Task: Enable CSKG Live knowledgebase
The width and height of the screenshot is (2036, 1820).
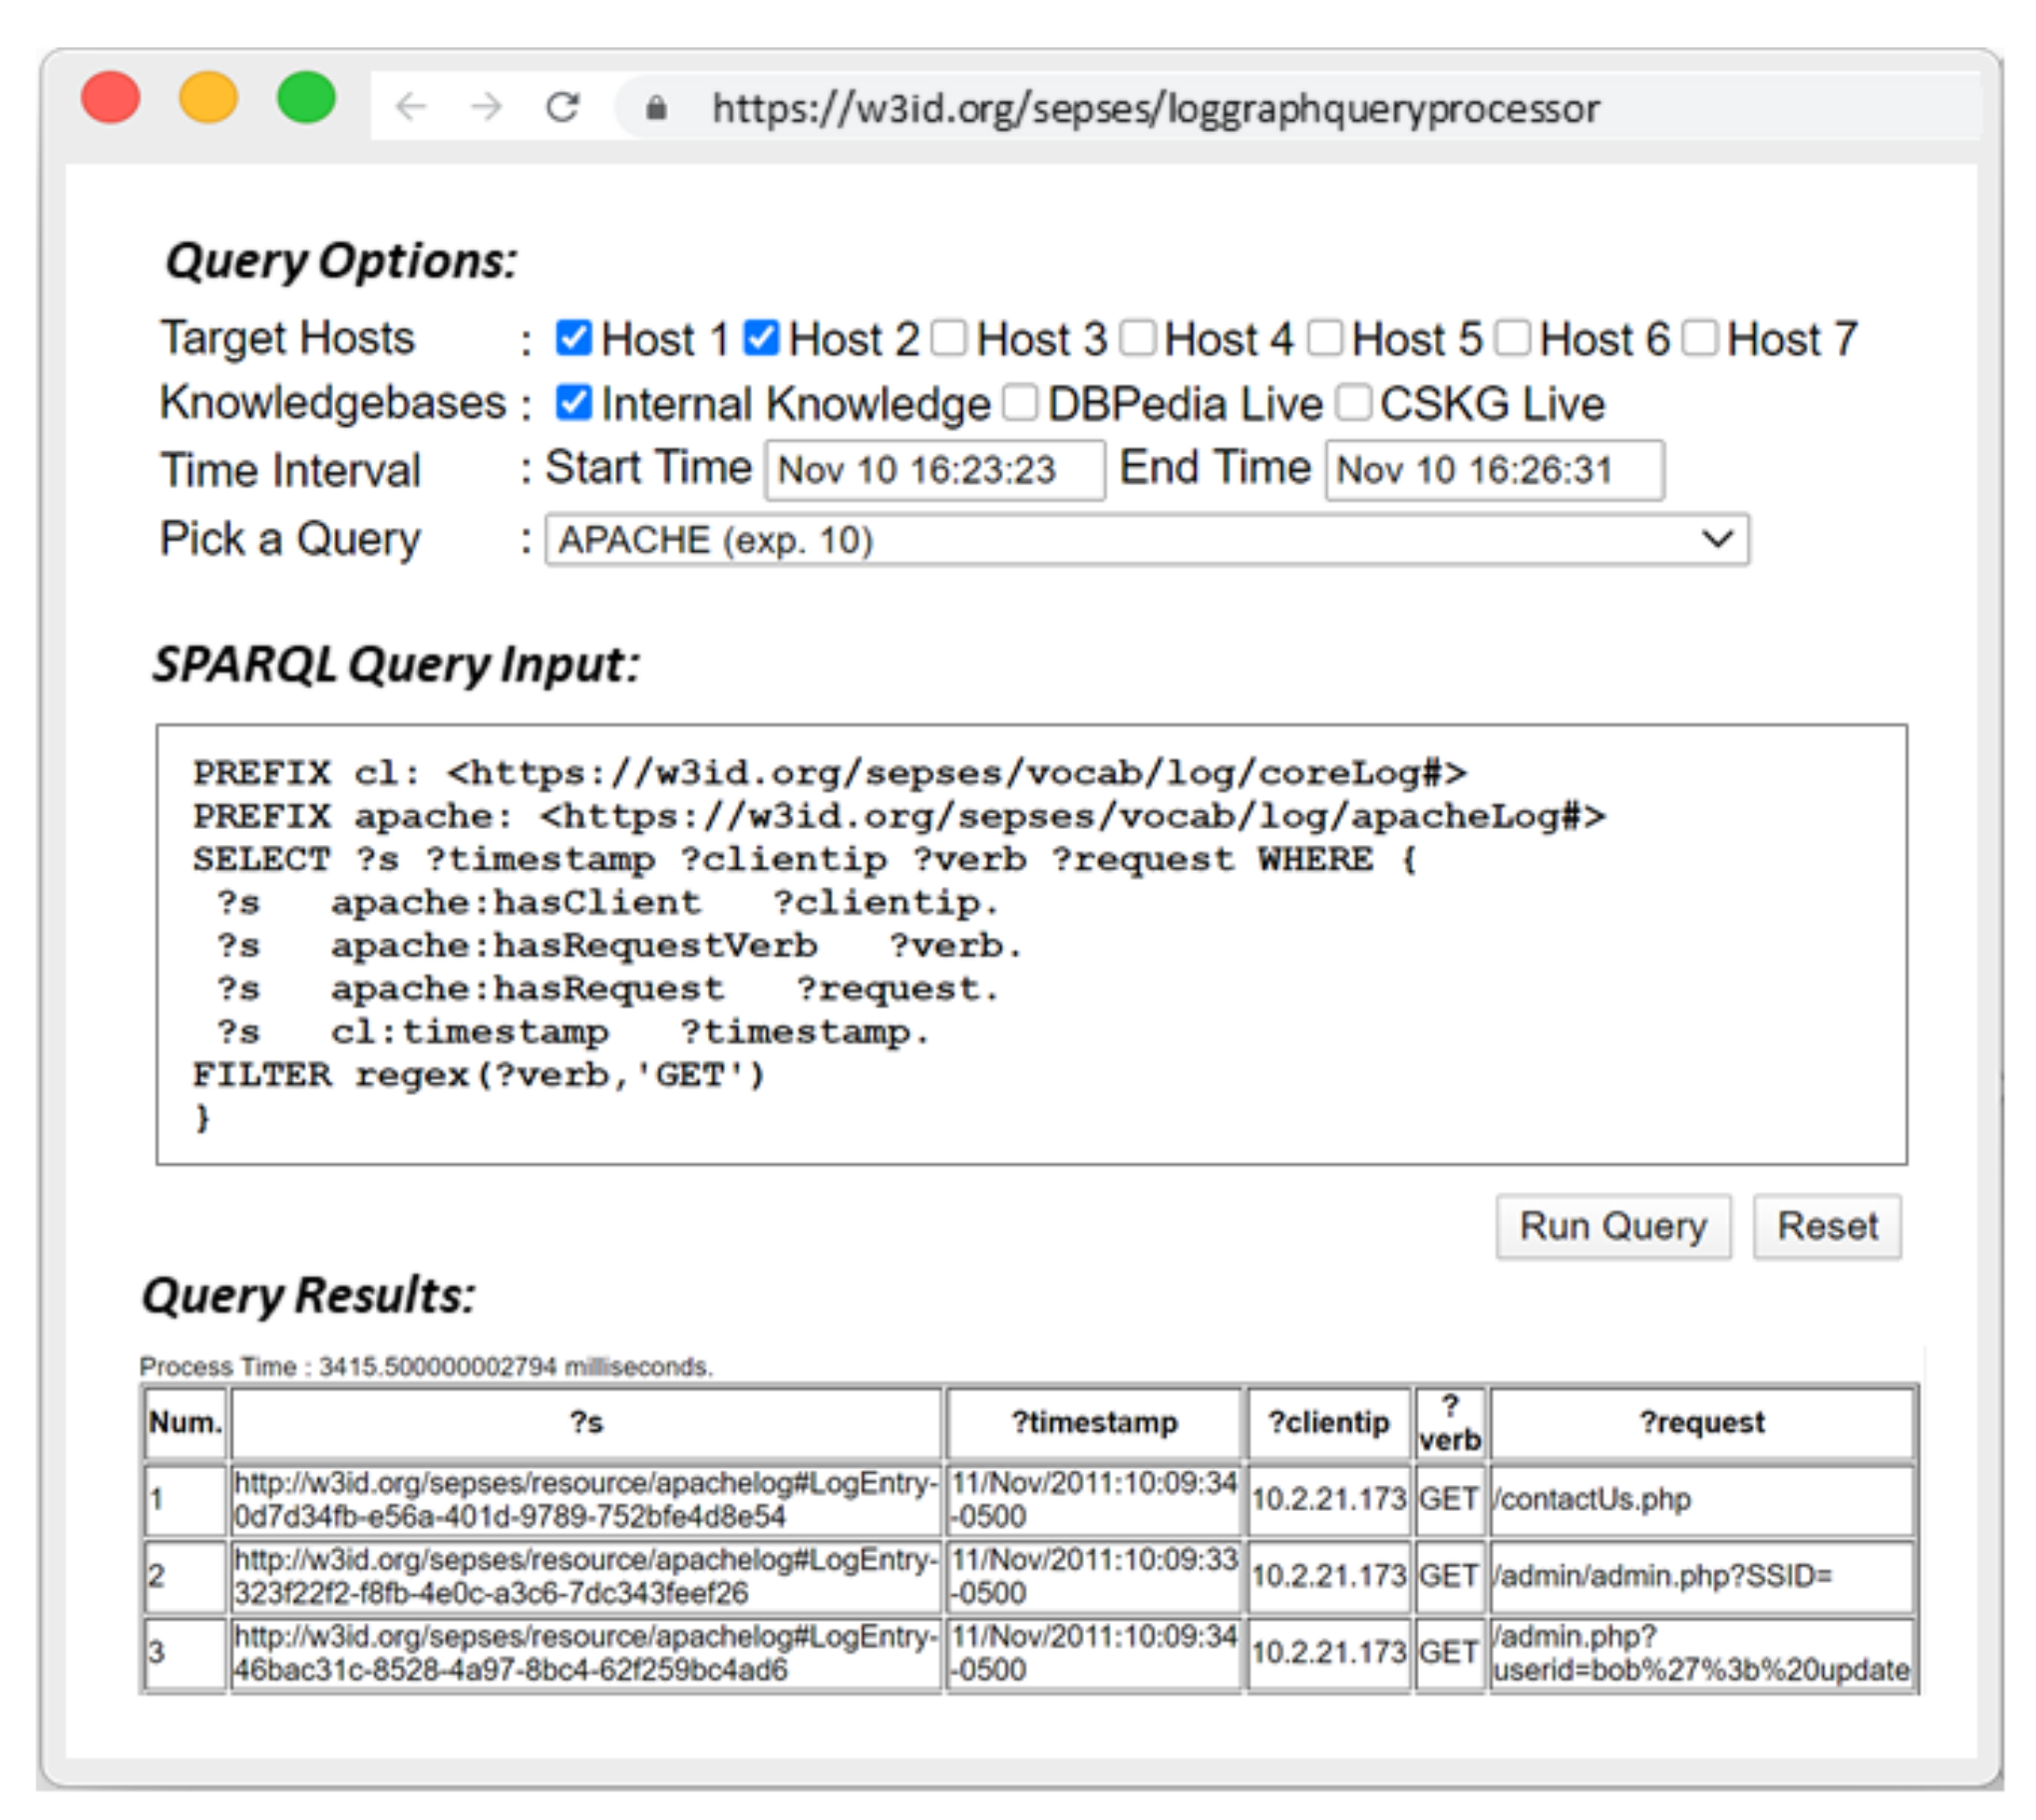Action: 1353,403
